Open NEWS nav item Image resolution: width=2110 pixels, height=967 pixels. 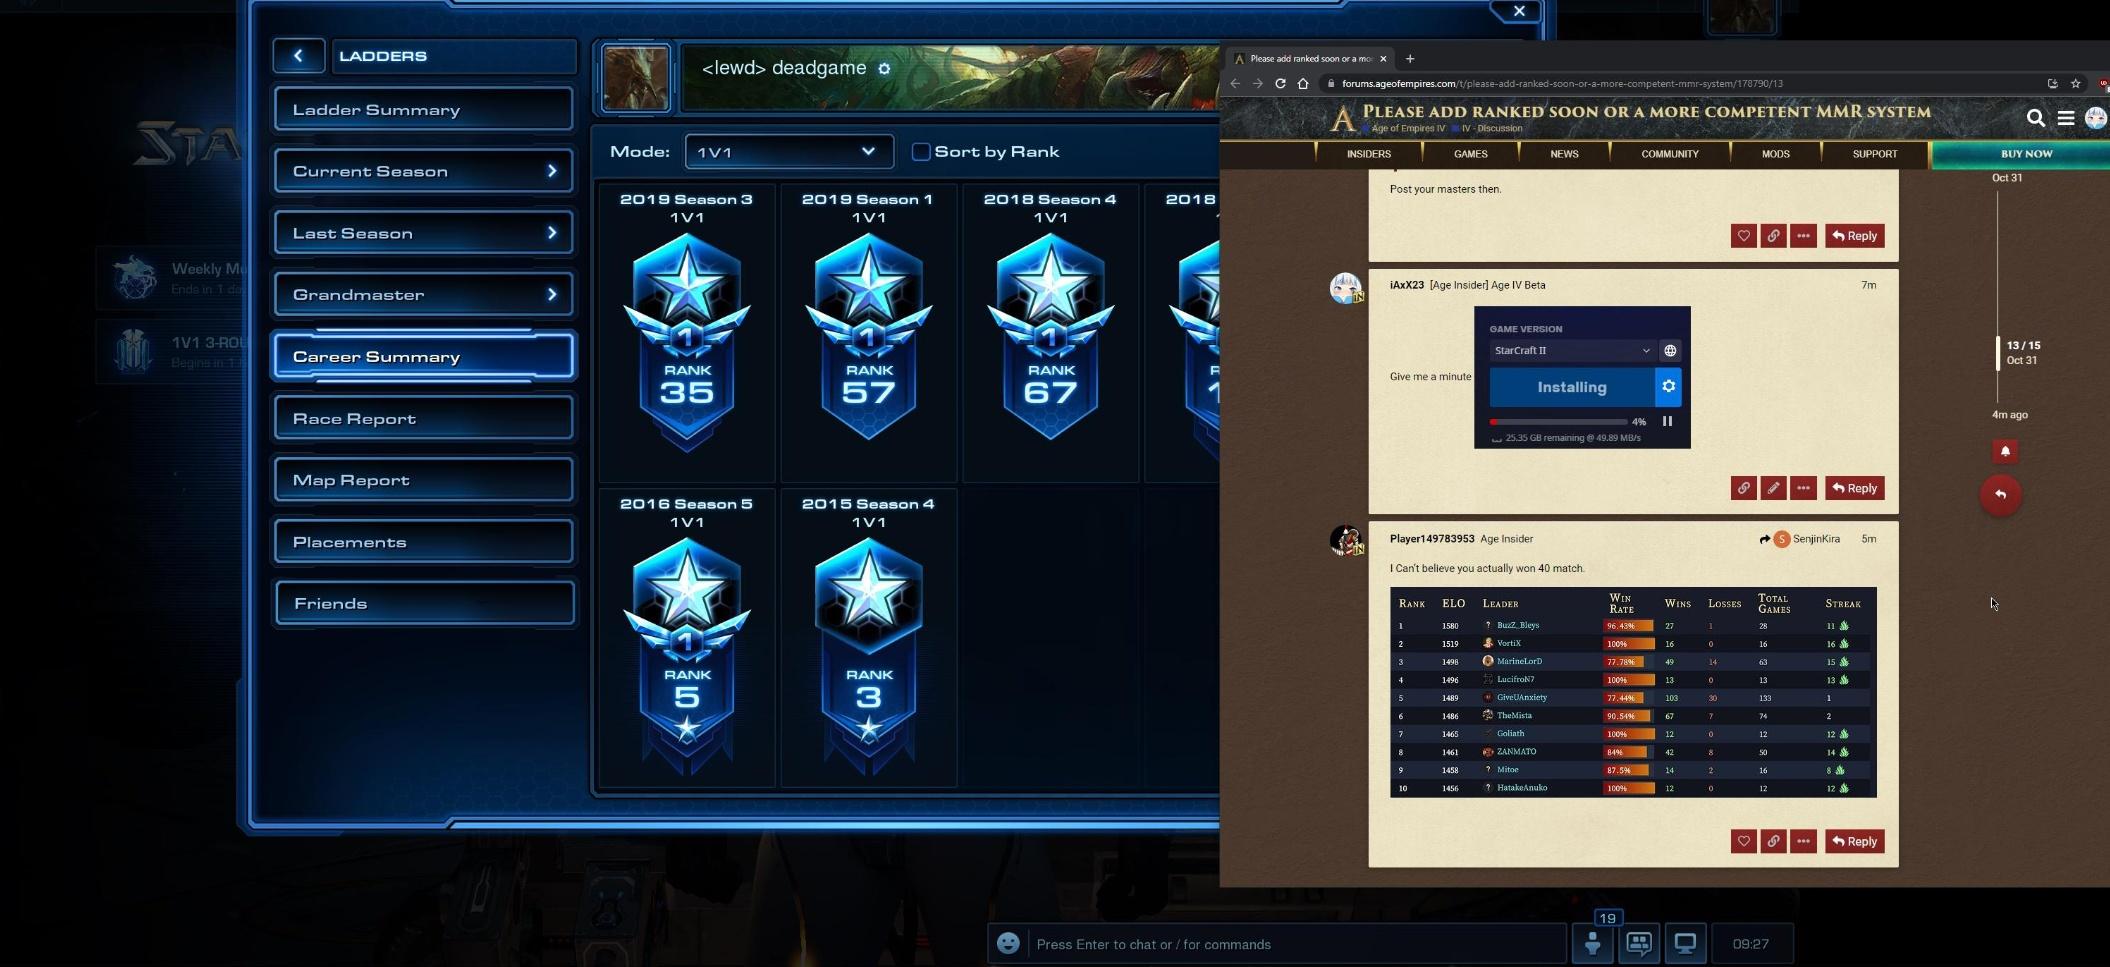pyautogui.click(x=1564, y=154)
